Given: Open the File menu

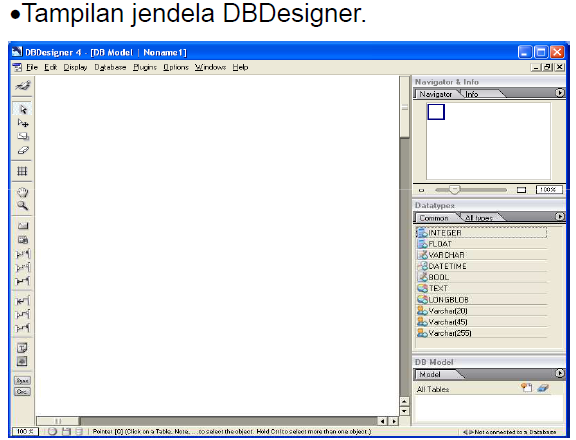Looking at the screenshot, I should point(32,67).
